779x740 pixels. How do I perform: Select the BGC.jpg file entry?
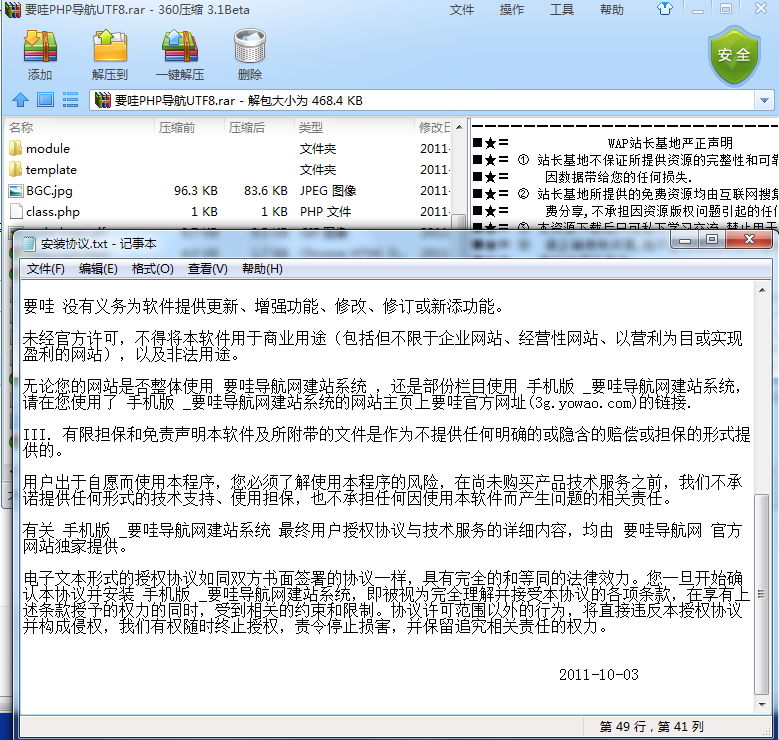49,191
